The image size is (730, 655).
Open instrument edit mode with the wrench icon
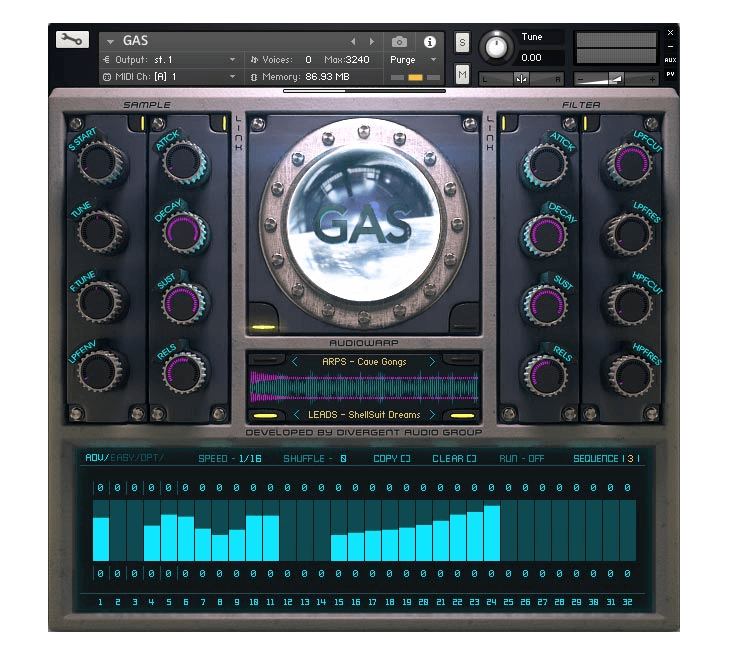point(72,40)
